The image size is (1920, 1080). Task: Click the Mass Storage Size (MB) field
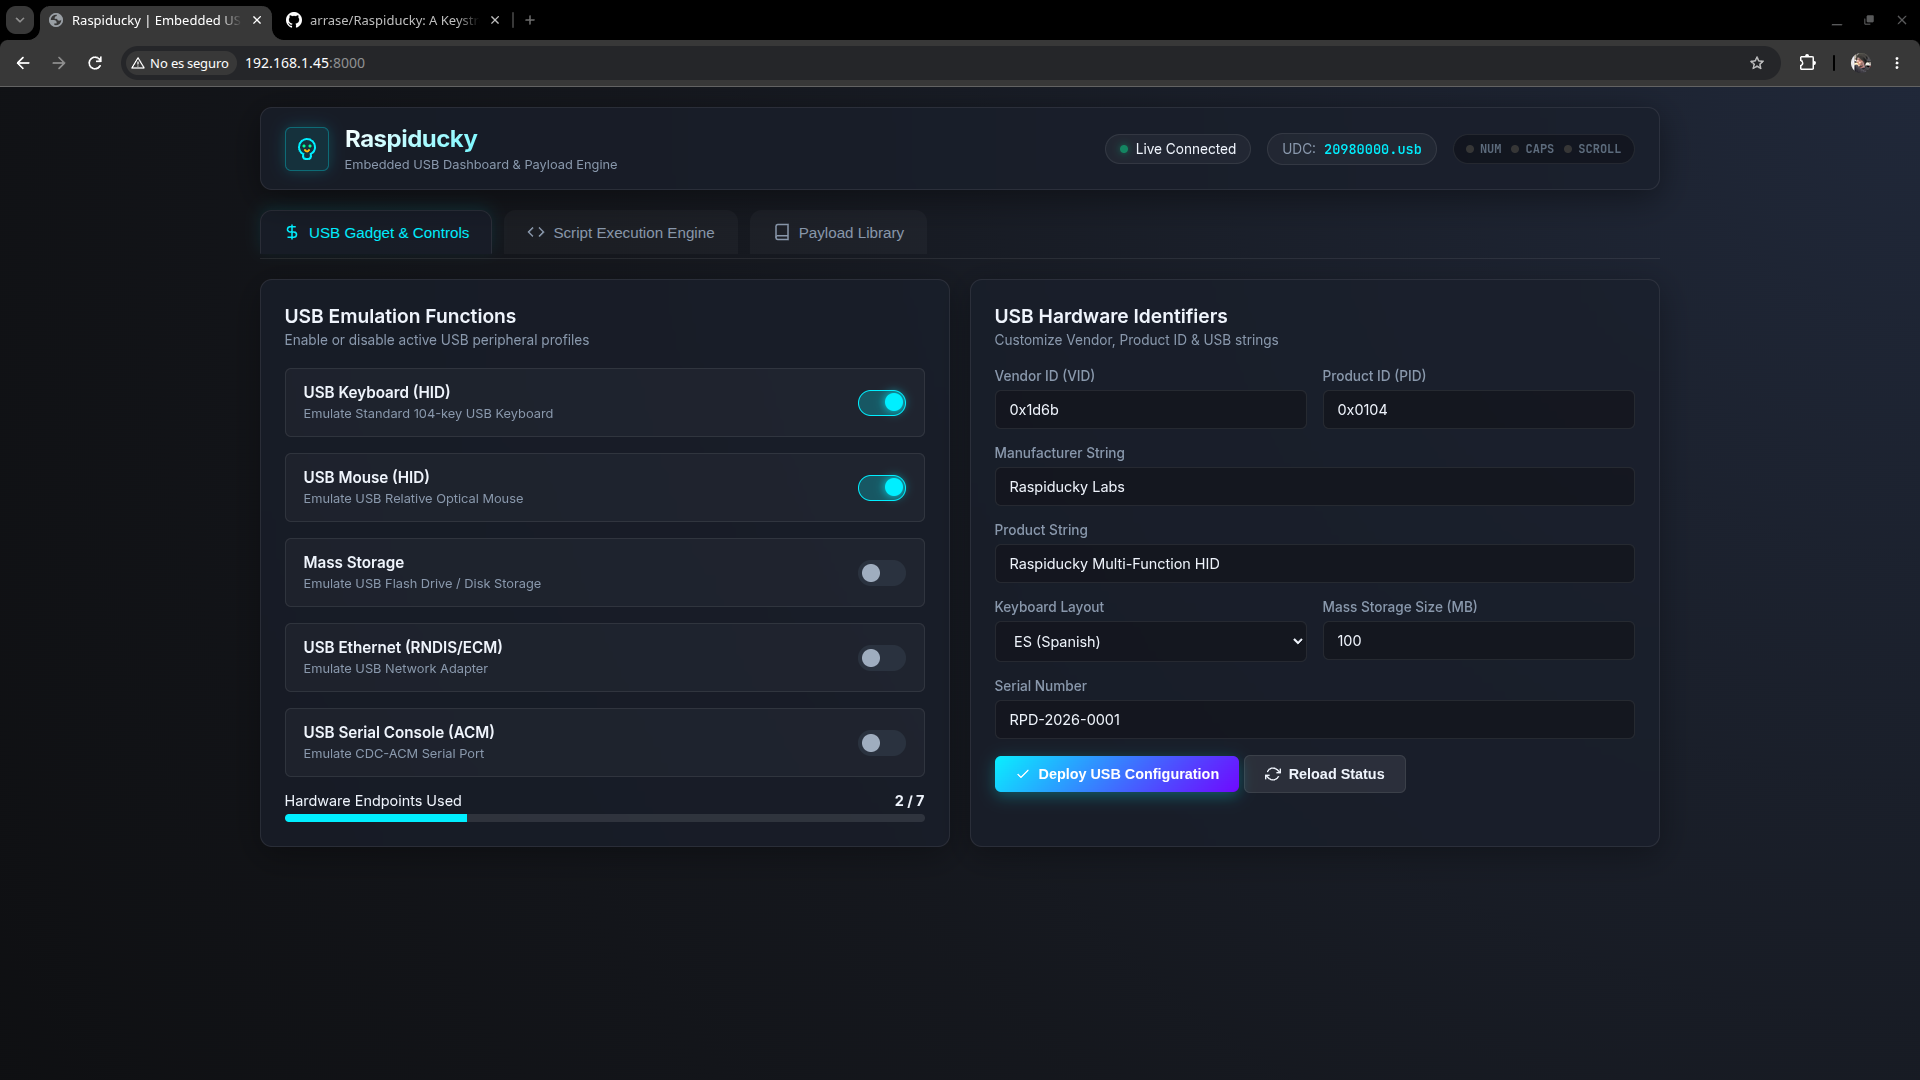[1478, 641]
